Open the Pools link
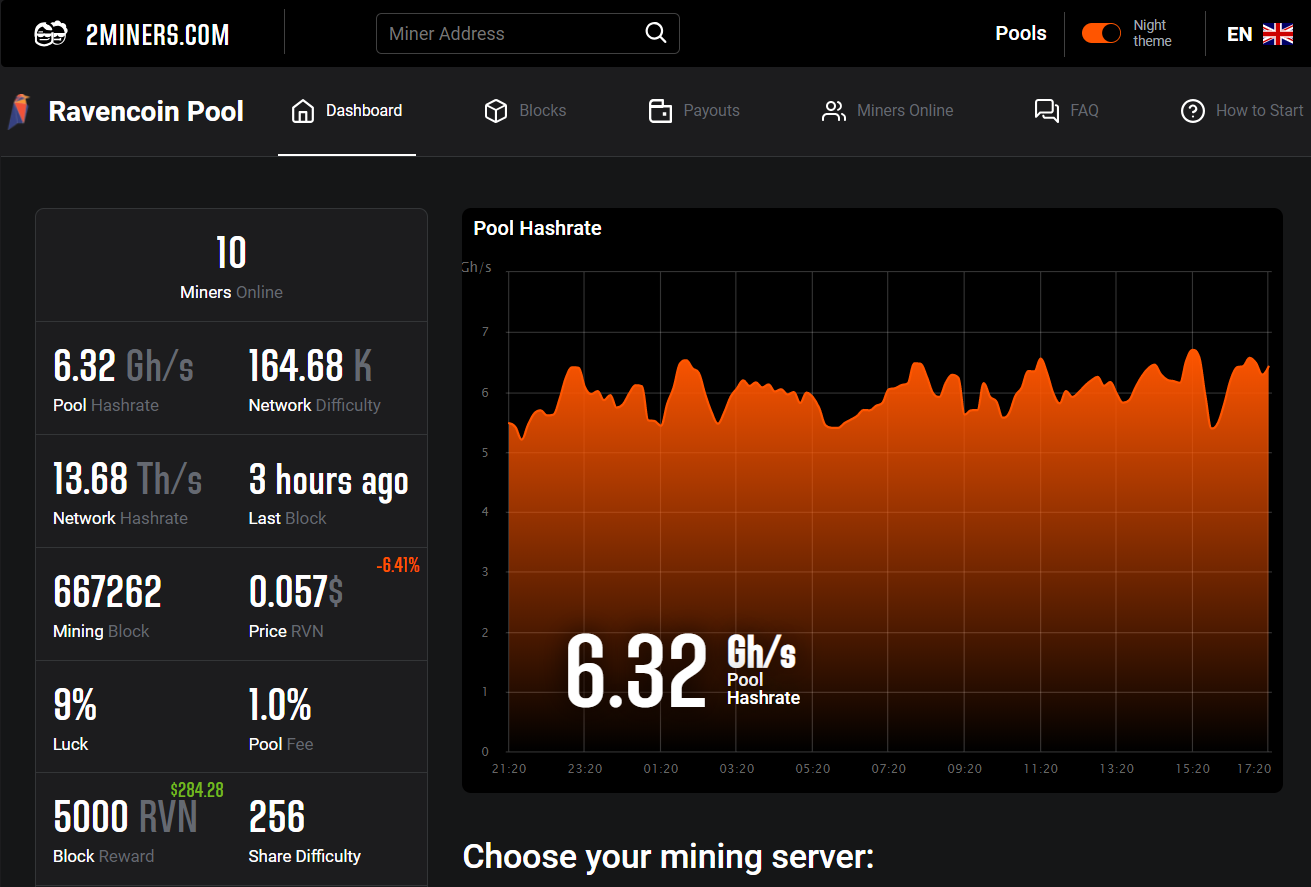1311x887 pixels. coord(1021,33)
